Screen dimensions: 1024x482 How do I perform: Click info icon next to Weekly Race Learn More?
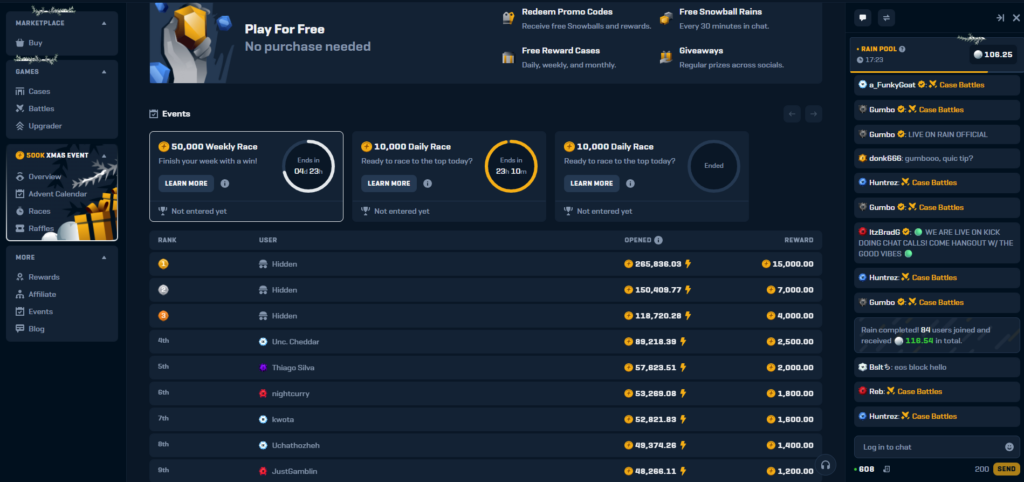[x=224, y=184]
